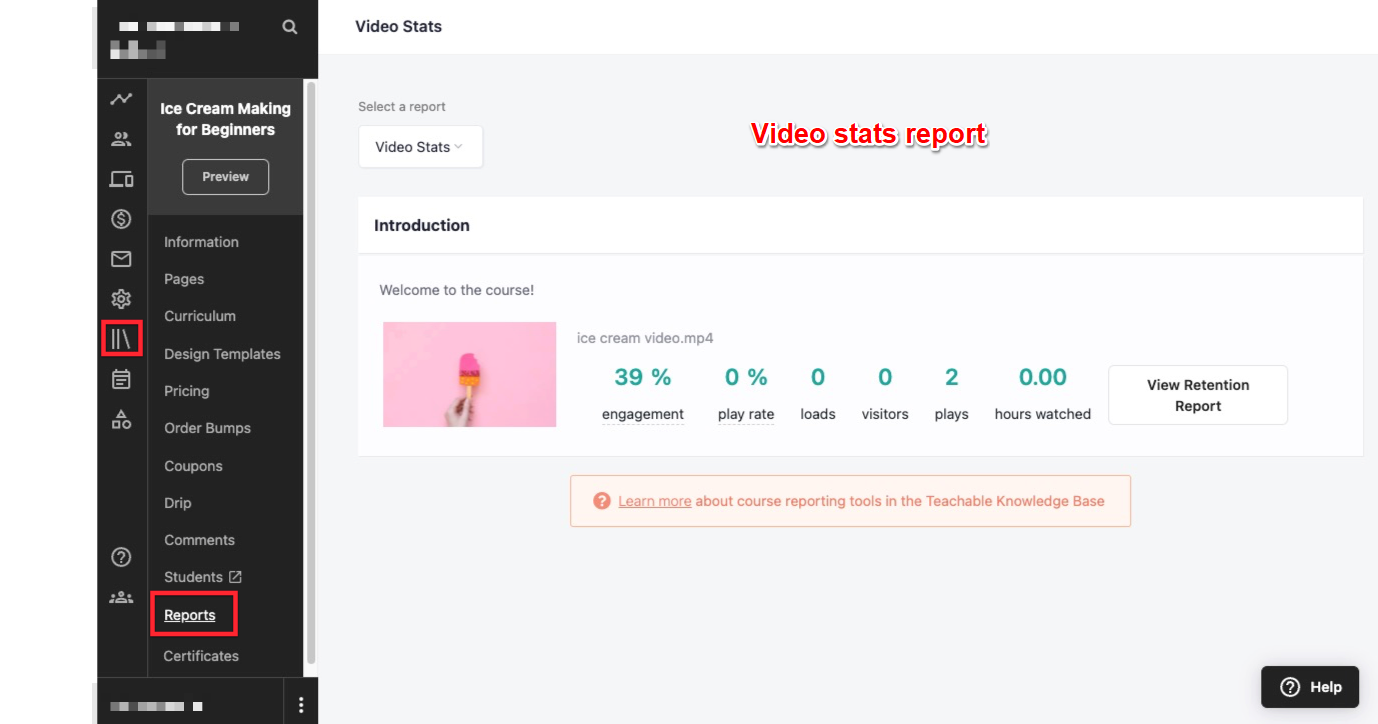Open Sales via the dollar icon

coord(121,218)
